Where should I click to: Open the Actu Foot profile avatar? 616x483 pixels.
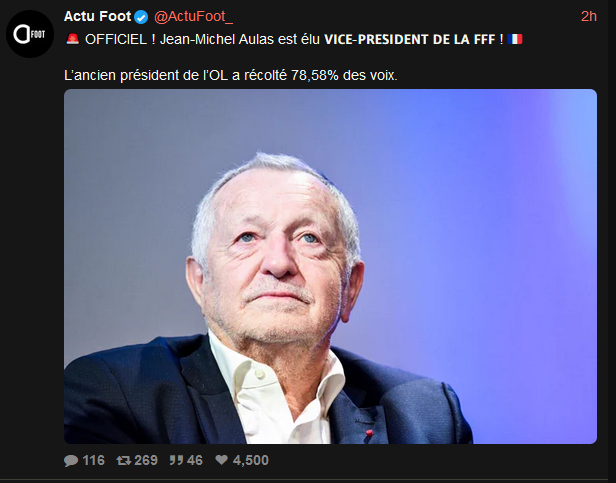click(x=30, y=34)
